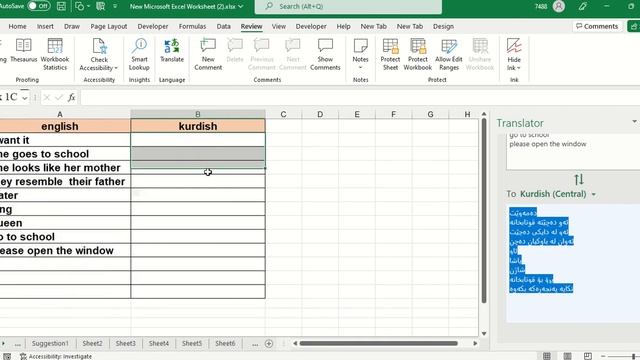Open the Data tab

click(223, 26)
